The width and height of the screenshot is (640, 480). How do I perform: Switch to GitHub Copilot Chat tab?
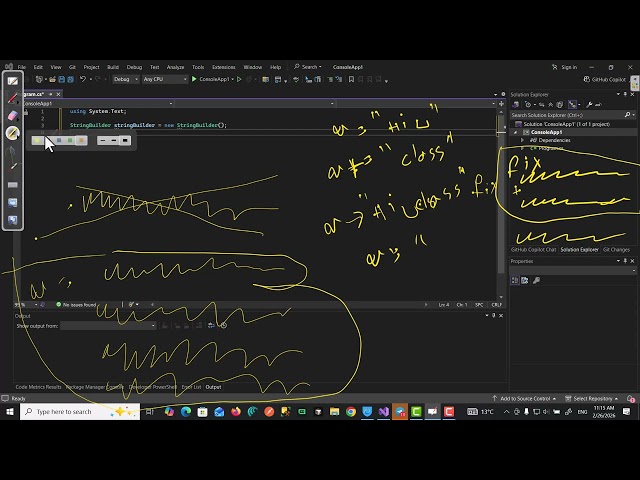[x=533, y=249]
